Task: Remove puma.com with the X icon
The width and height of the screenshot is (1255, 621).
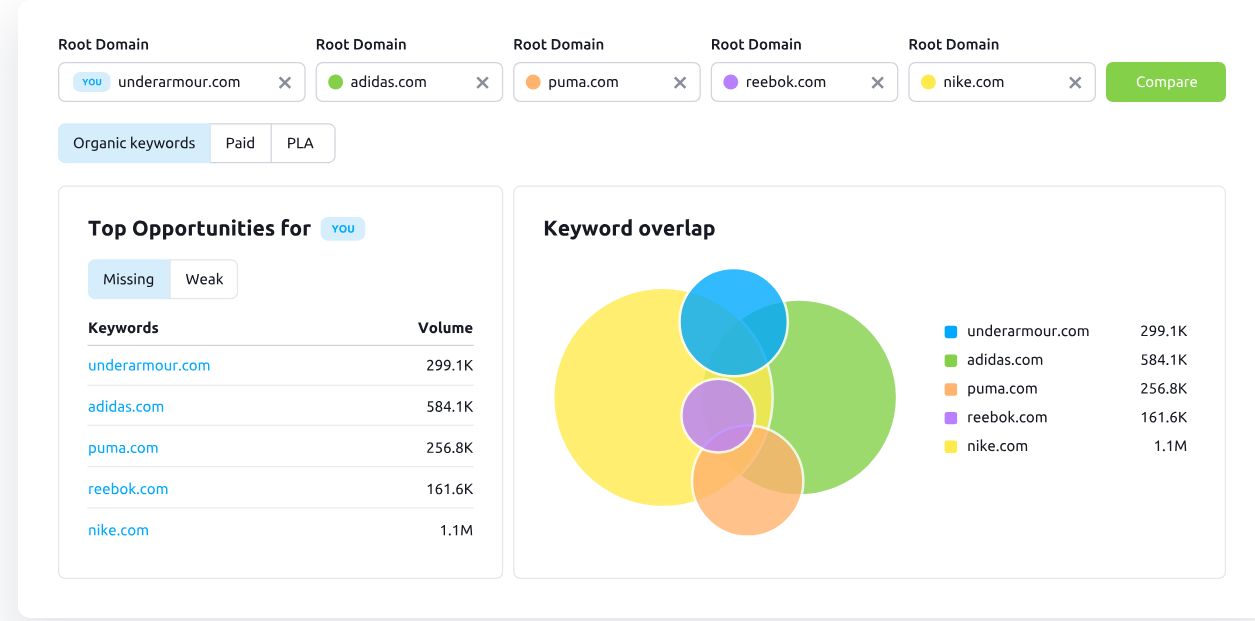Action: (680, 82)
